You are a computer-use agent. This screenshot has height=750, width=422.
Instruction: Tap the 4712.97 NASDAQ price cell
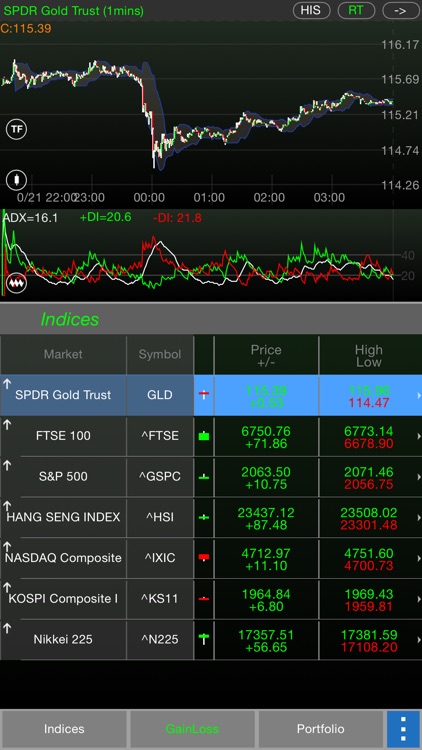click(266, 559)
